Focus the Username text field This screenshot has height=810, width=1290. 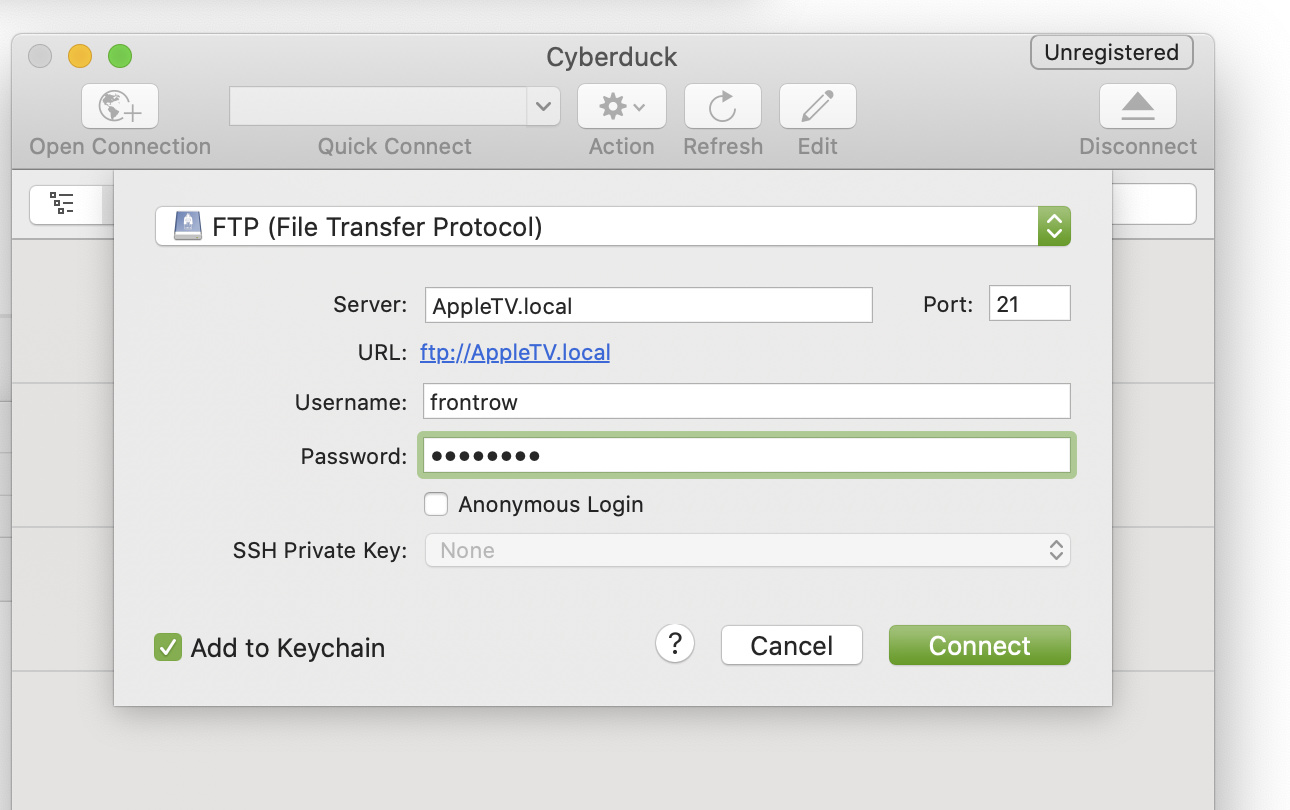point(746,401)
